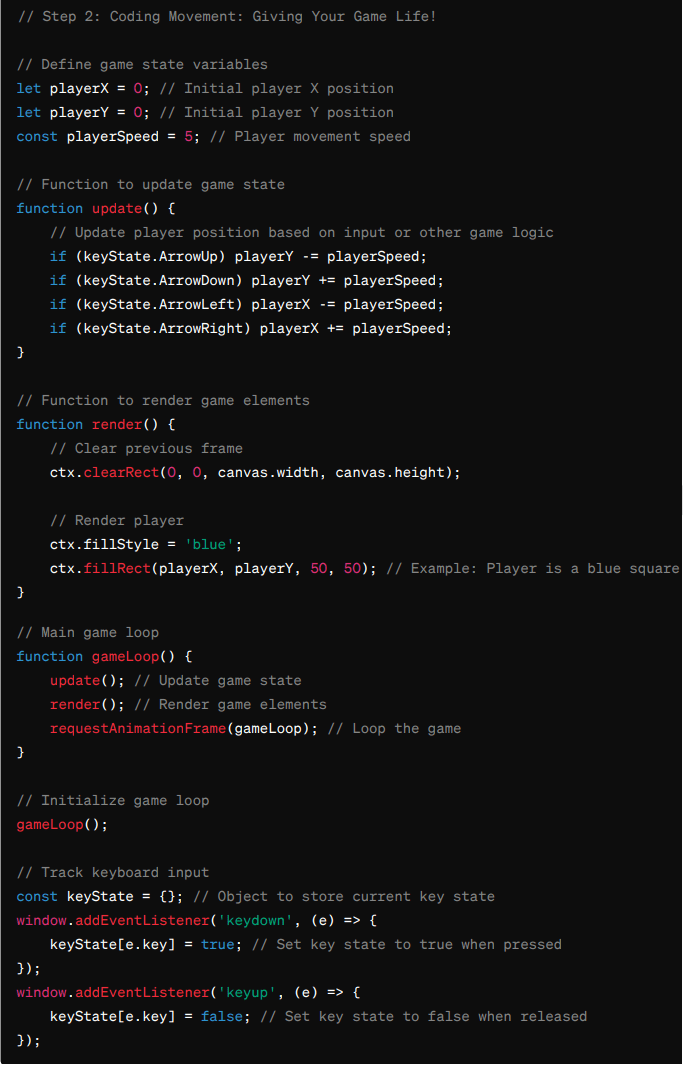Place cursor on function update() line
This screenshot has height=1067, width=683.
(95, 208)
